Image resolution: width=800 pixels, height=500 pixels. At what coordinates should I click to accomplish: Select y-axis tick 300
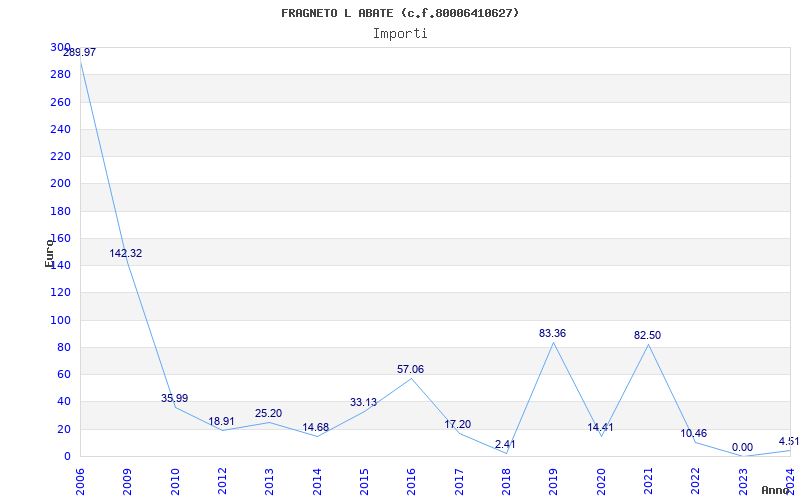pyautogui.click(x=60, y=47)
